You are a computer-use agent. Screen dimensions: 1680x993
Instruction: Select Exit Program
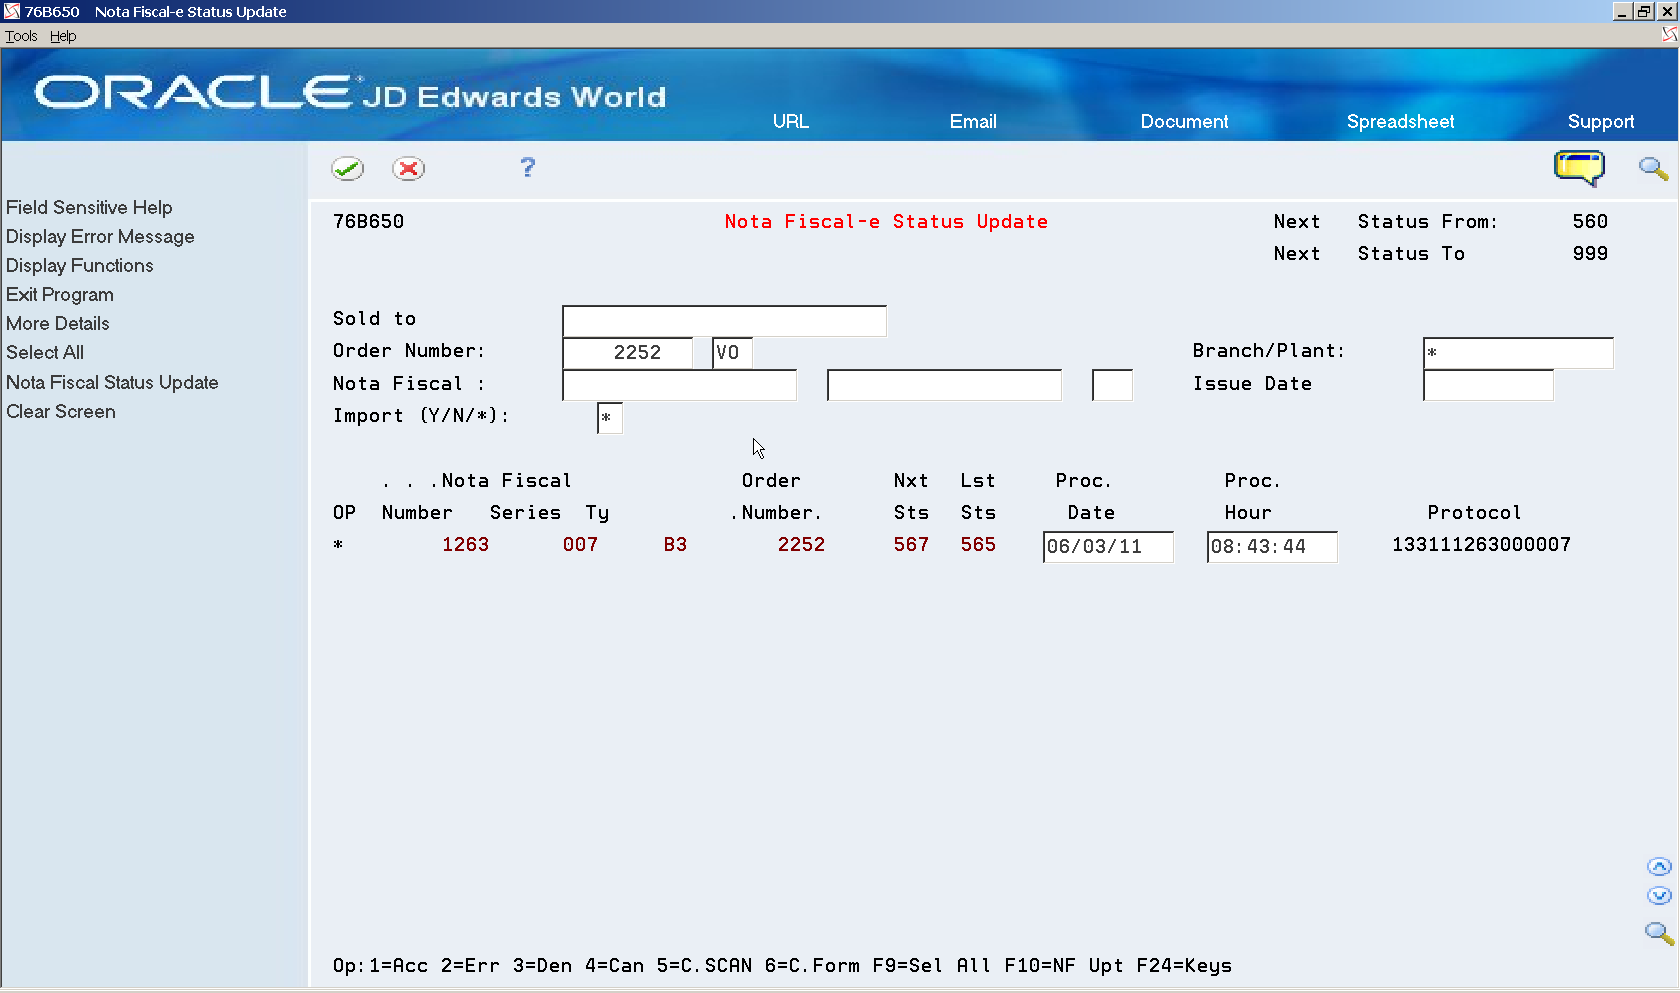(60, 294)
